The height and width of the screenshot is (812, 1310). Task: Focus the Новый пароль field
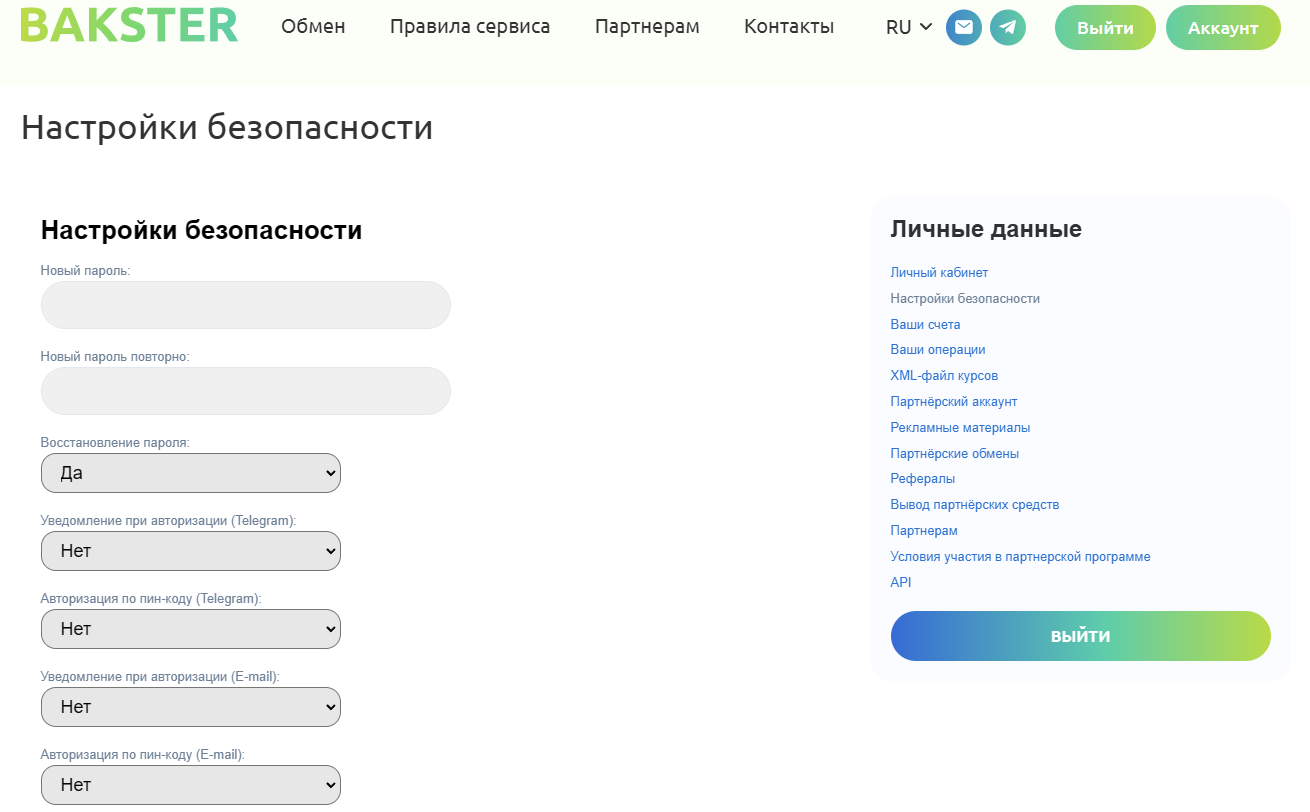(246, 305)
